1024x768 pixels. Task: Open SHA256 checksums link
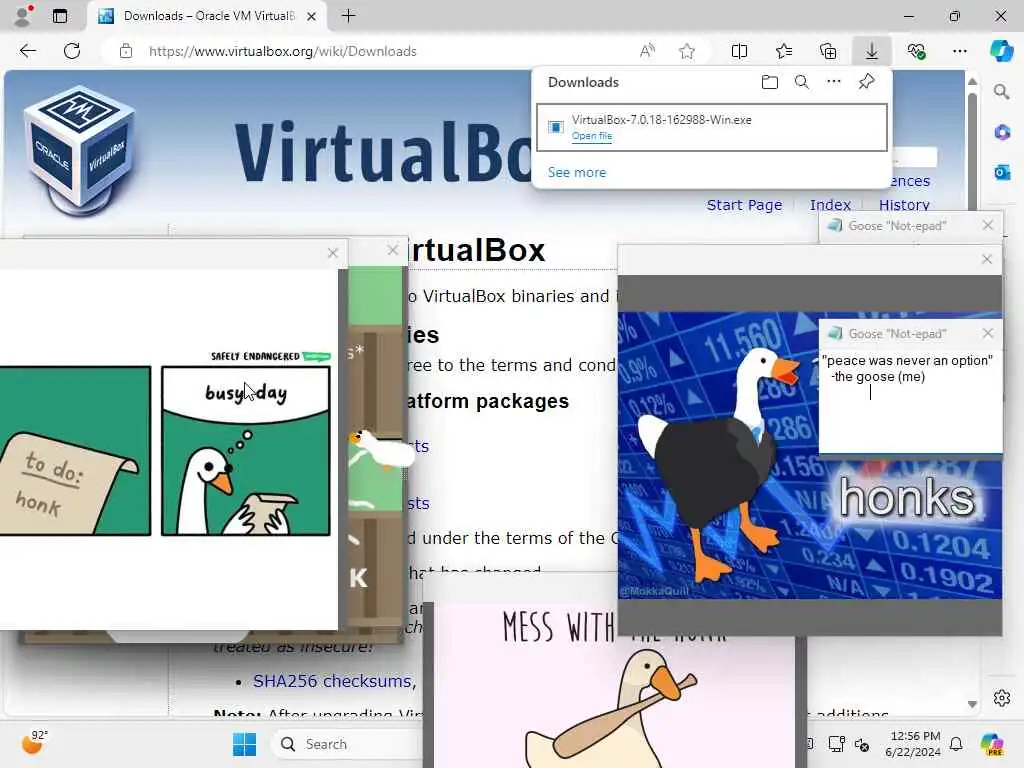click(332, 681)
